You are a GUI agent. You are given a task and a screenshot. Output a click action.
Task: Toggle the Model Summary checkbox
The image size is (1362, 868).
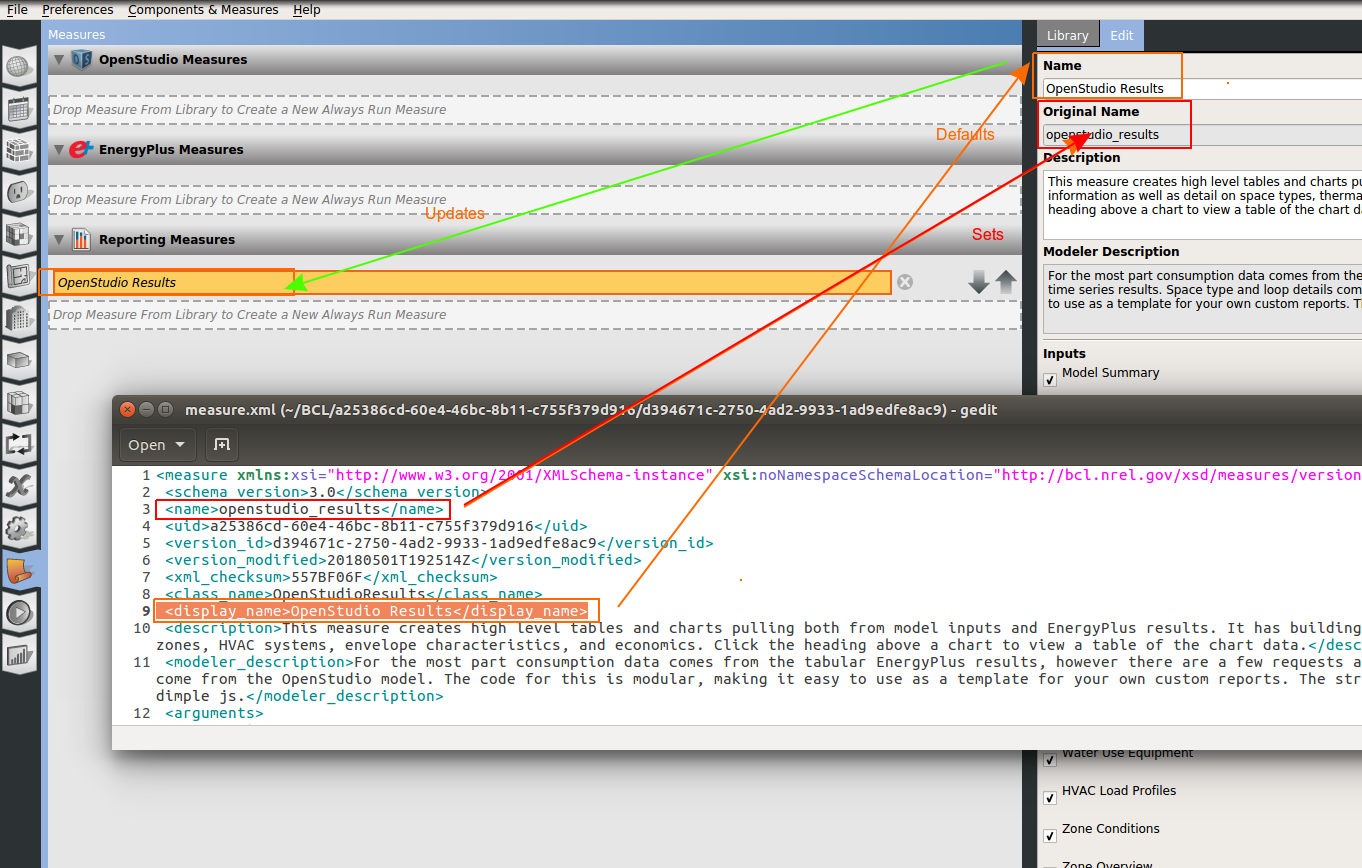(x=1050, y=379)
